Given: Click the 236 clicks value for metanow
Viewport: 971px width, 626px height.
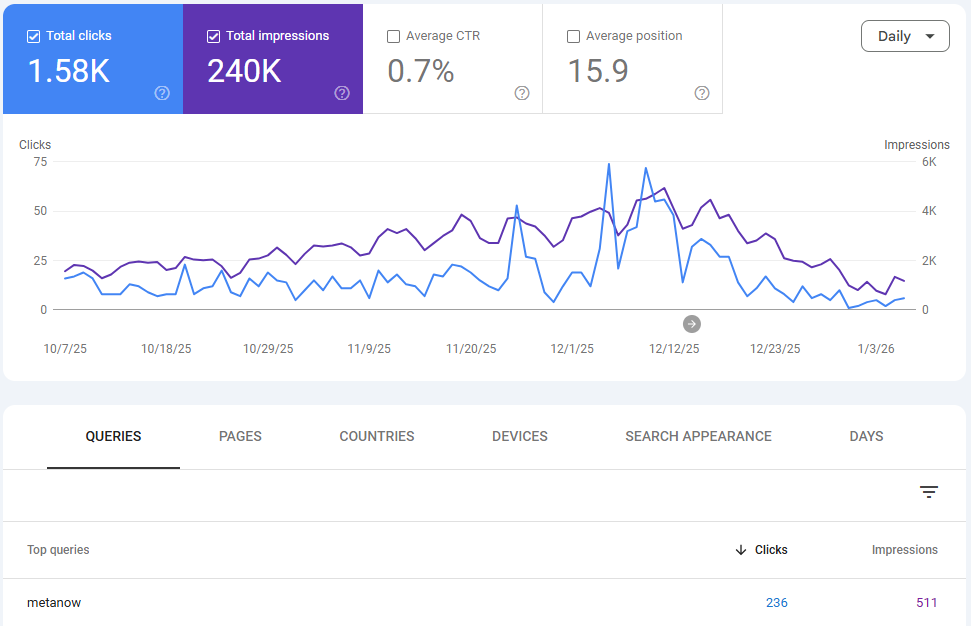Looking at the screenshot, I should pos(777,602).
